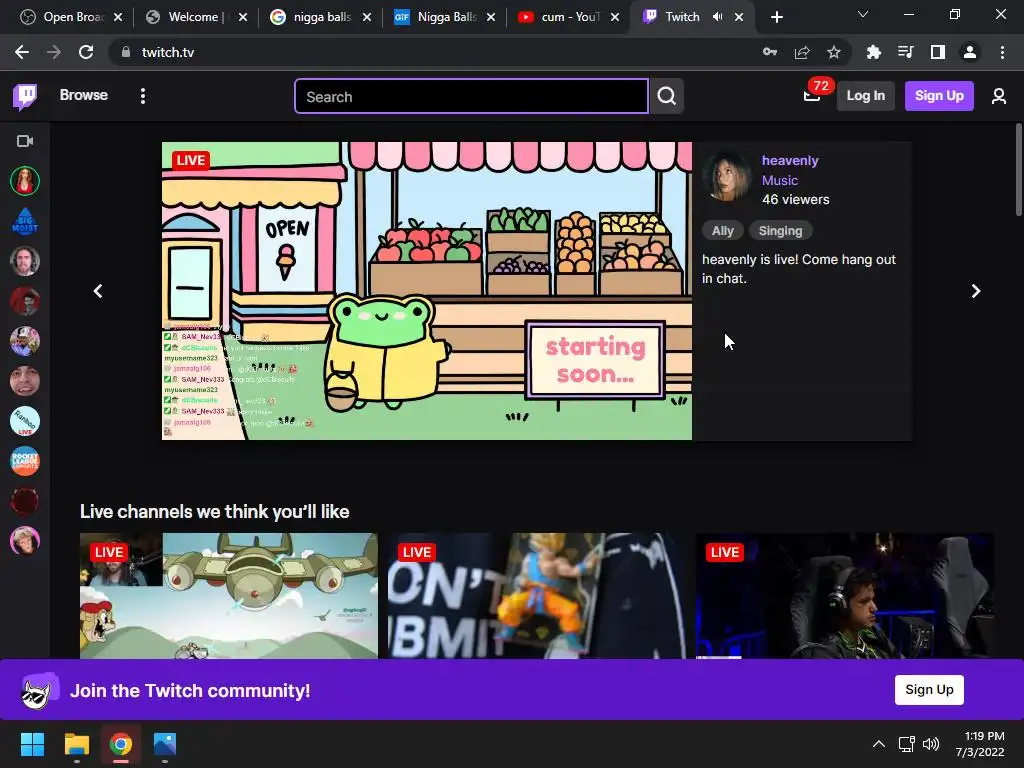The image size is (1024, 768).
Task: Show the previous featured stream in carousel
Action: pos(98,291)
